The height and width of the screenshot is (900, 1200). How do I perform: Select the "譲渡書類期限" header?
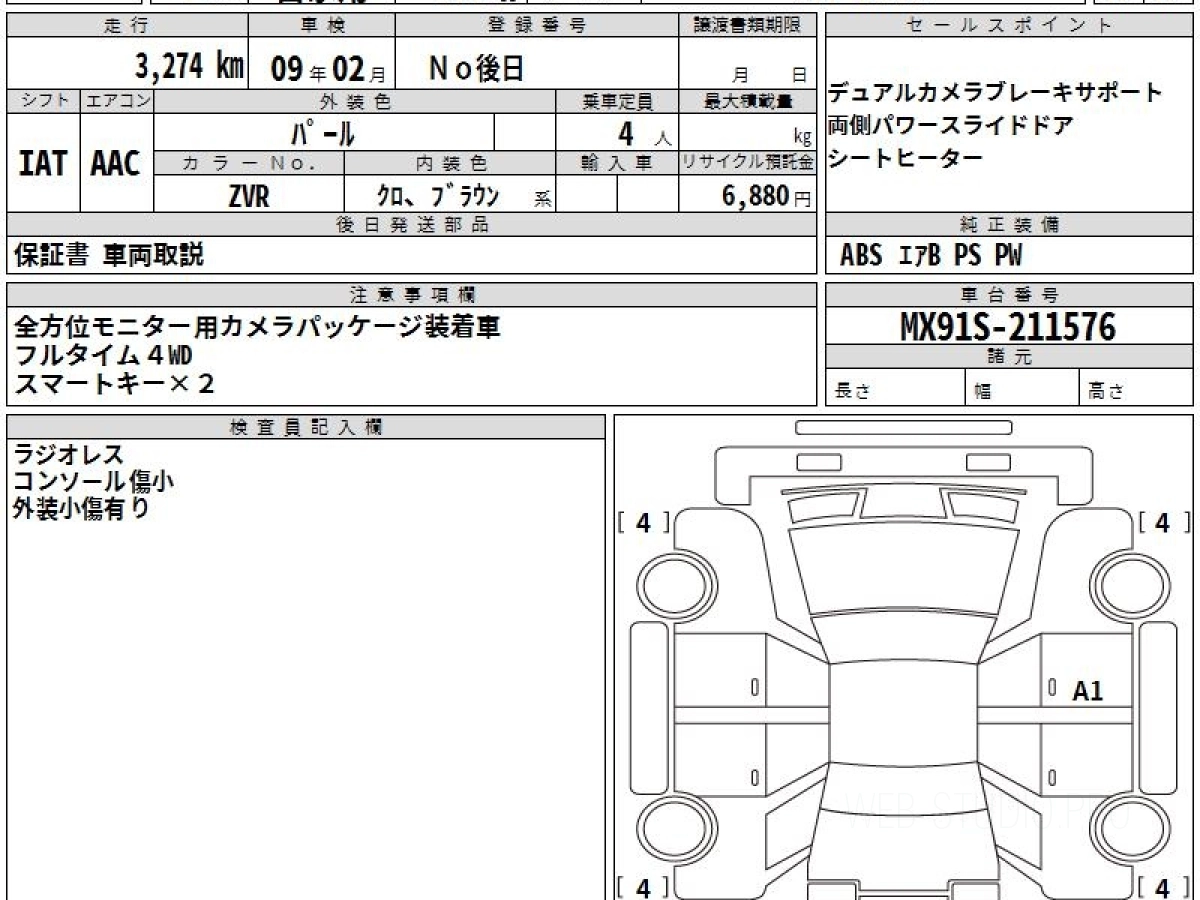[747, 27]
